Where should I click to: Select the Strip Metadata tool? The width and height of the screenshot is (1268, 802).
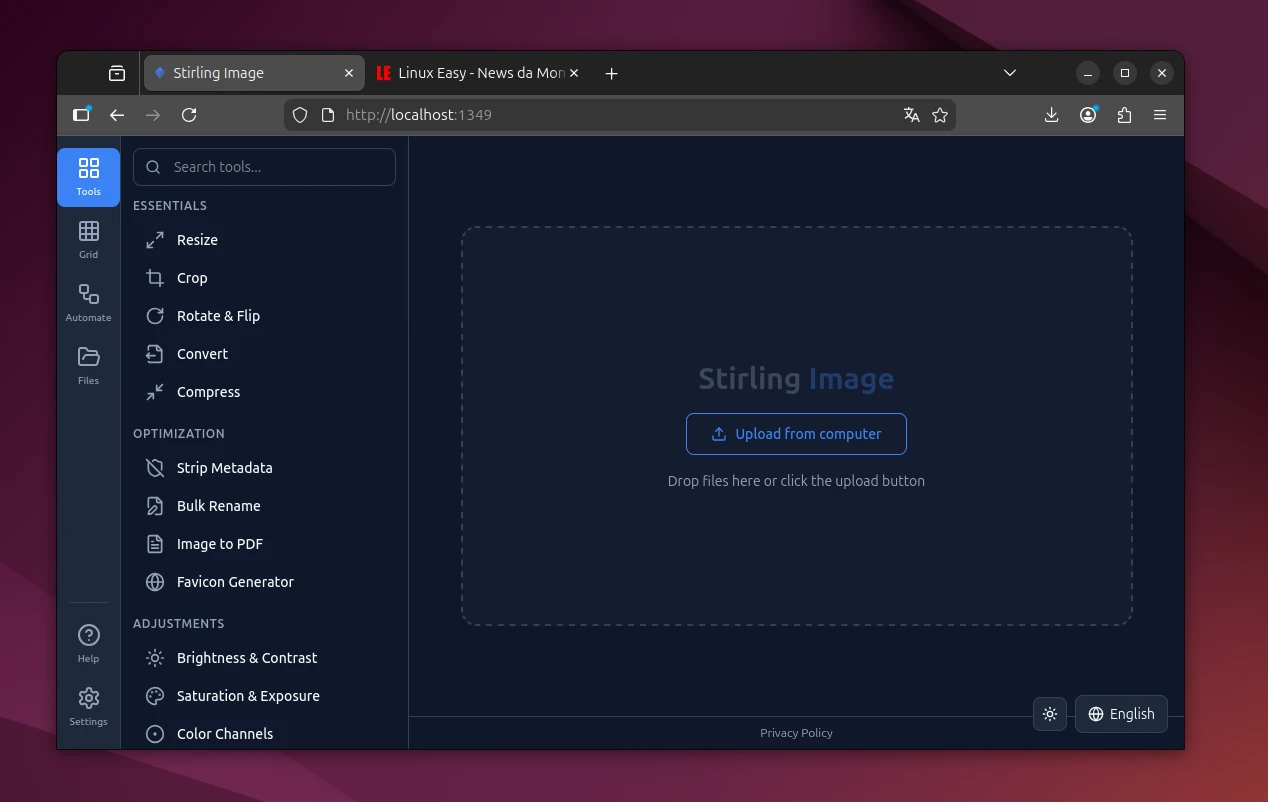tap(224, 467)
